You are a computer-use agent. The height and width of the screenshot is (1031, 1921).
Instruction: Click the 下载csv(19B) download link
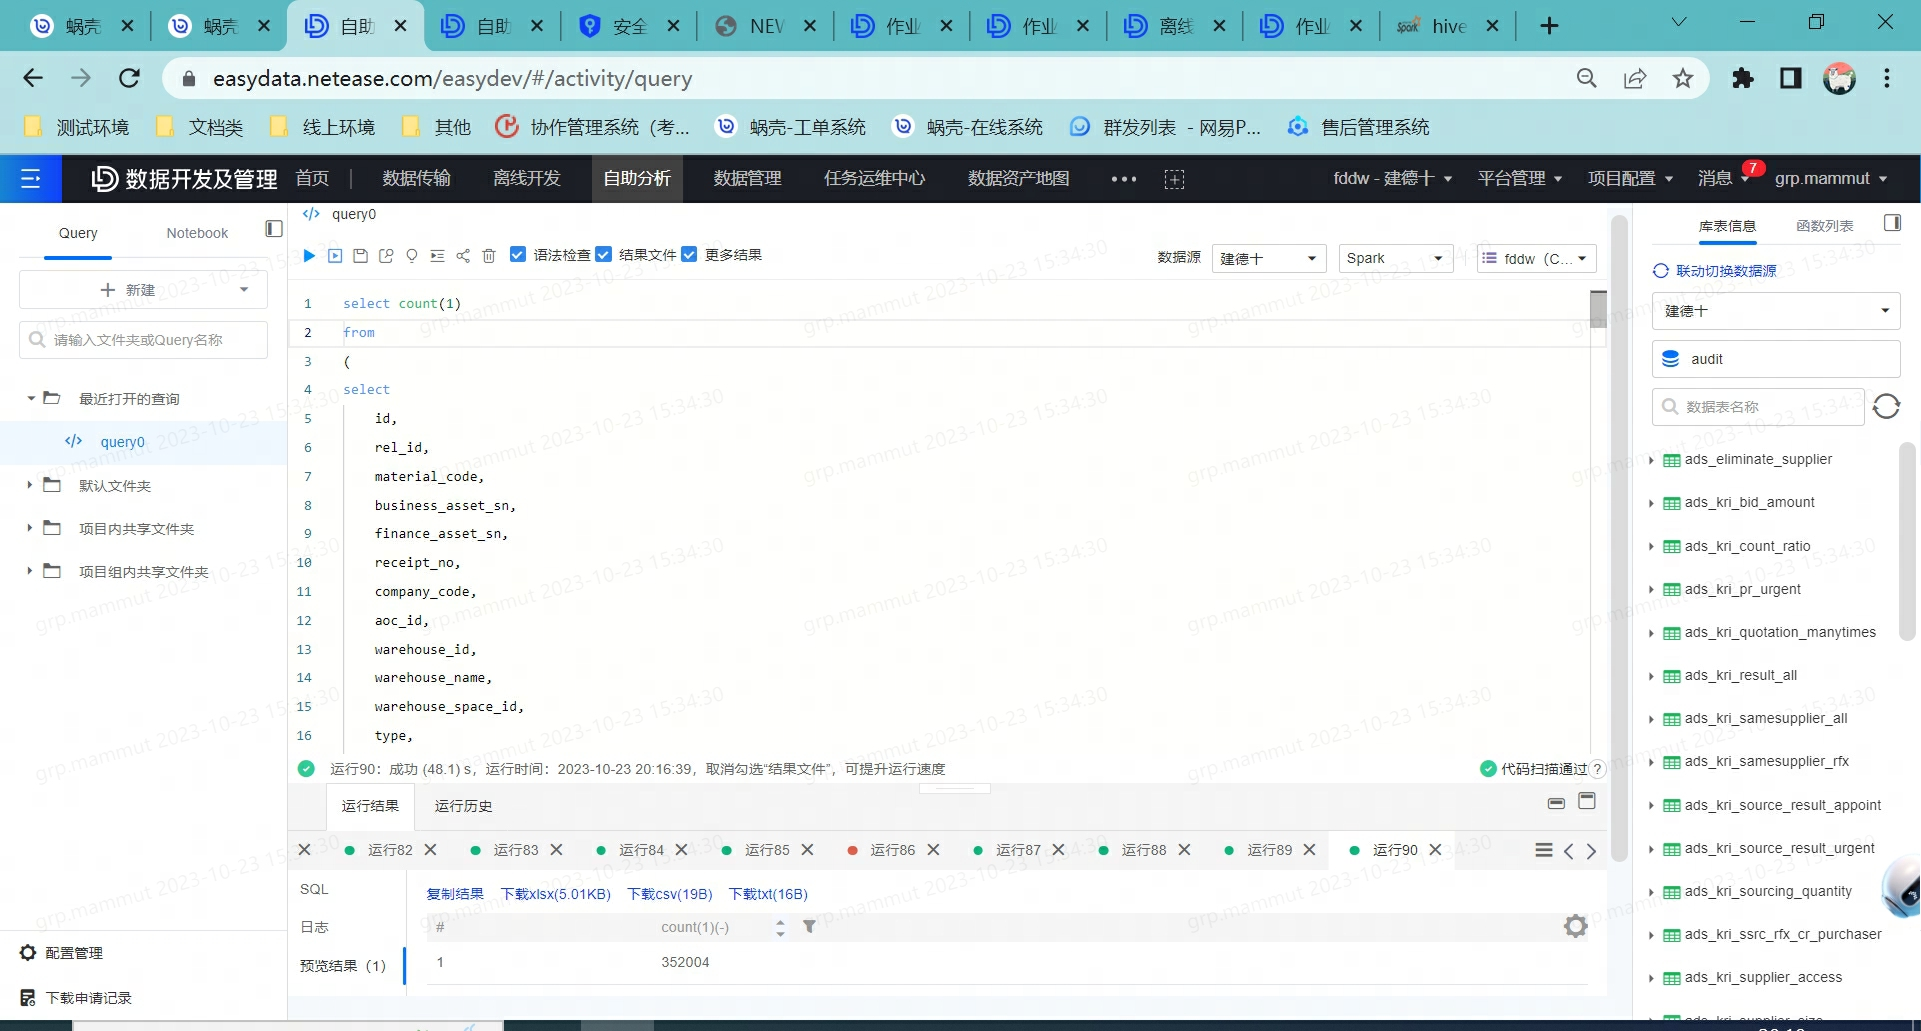coord(670,894)
